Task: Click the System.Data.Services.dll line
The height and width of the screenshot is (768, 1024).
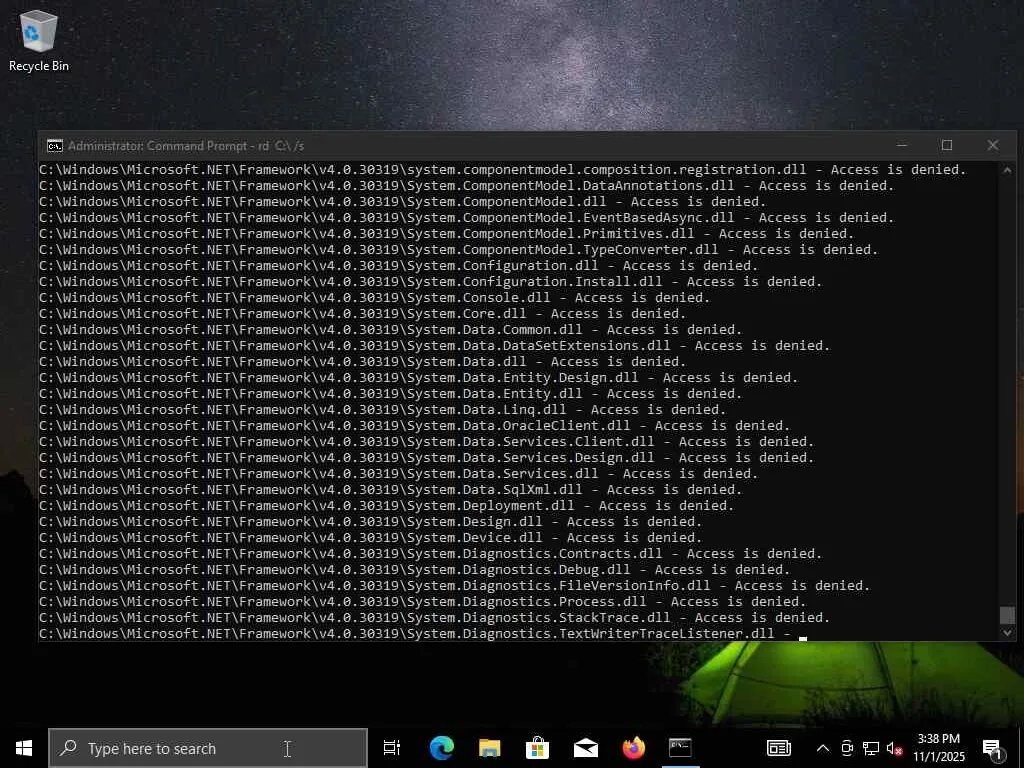Action: click(398, 473)
